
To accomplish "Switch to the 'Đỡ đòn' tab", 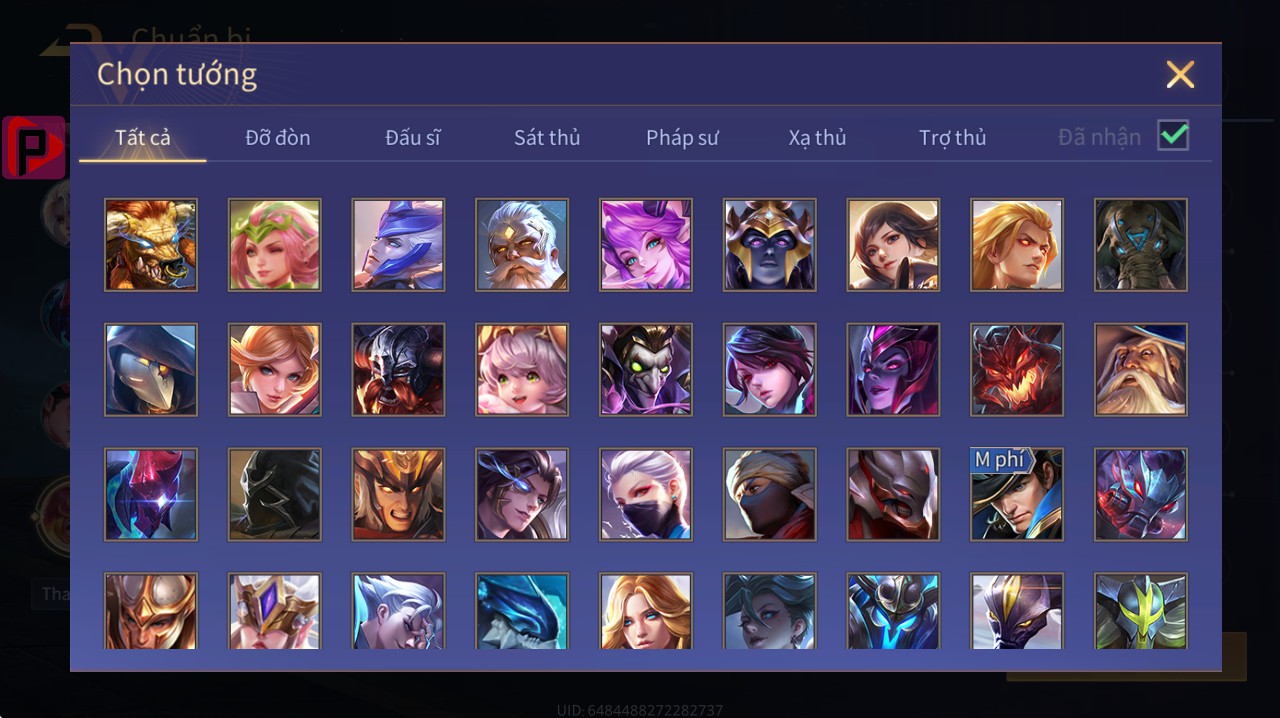I will point(278,138).
